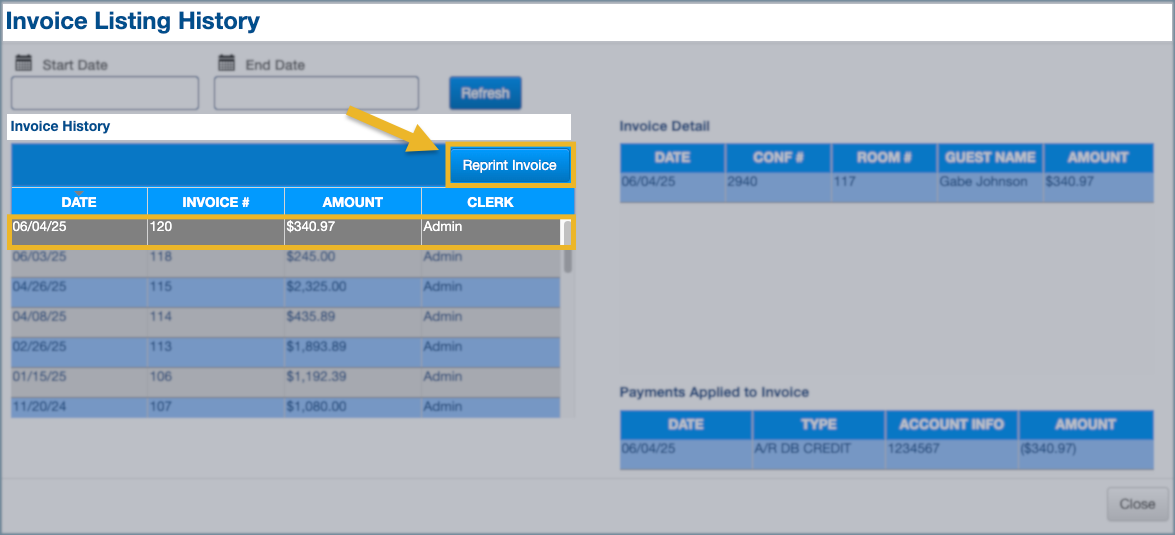Select invoice 118 for $245.00
The image size is (1175, 535).
coord(285,257)
